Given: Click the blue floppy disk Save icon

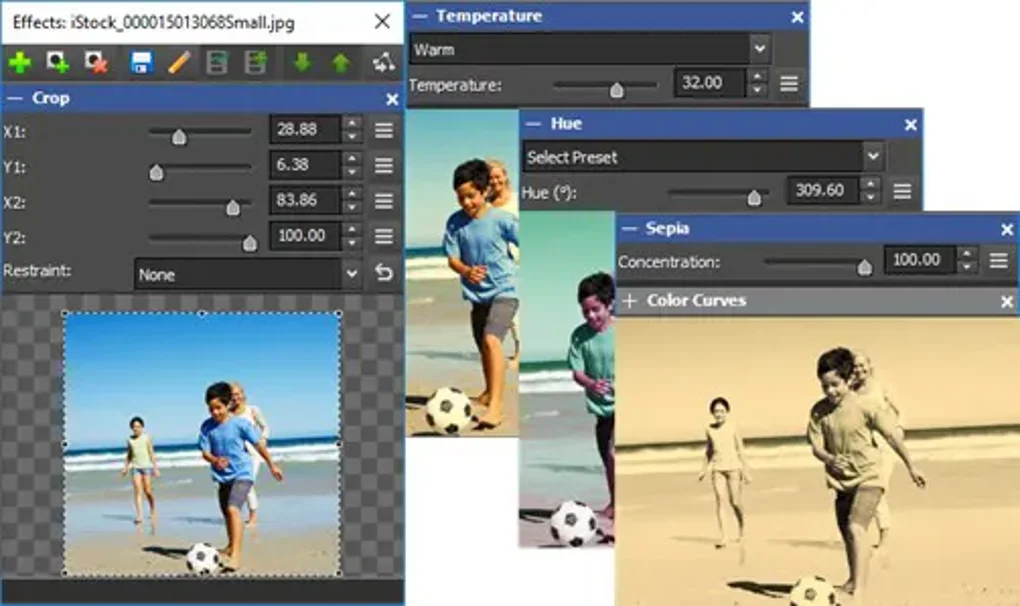Looking at the screenshot, I should click(x=141, y=62).
